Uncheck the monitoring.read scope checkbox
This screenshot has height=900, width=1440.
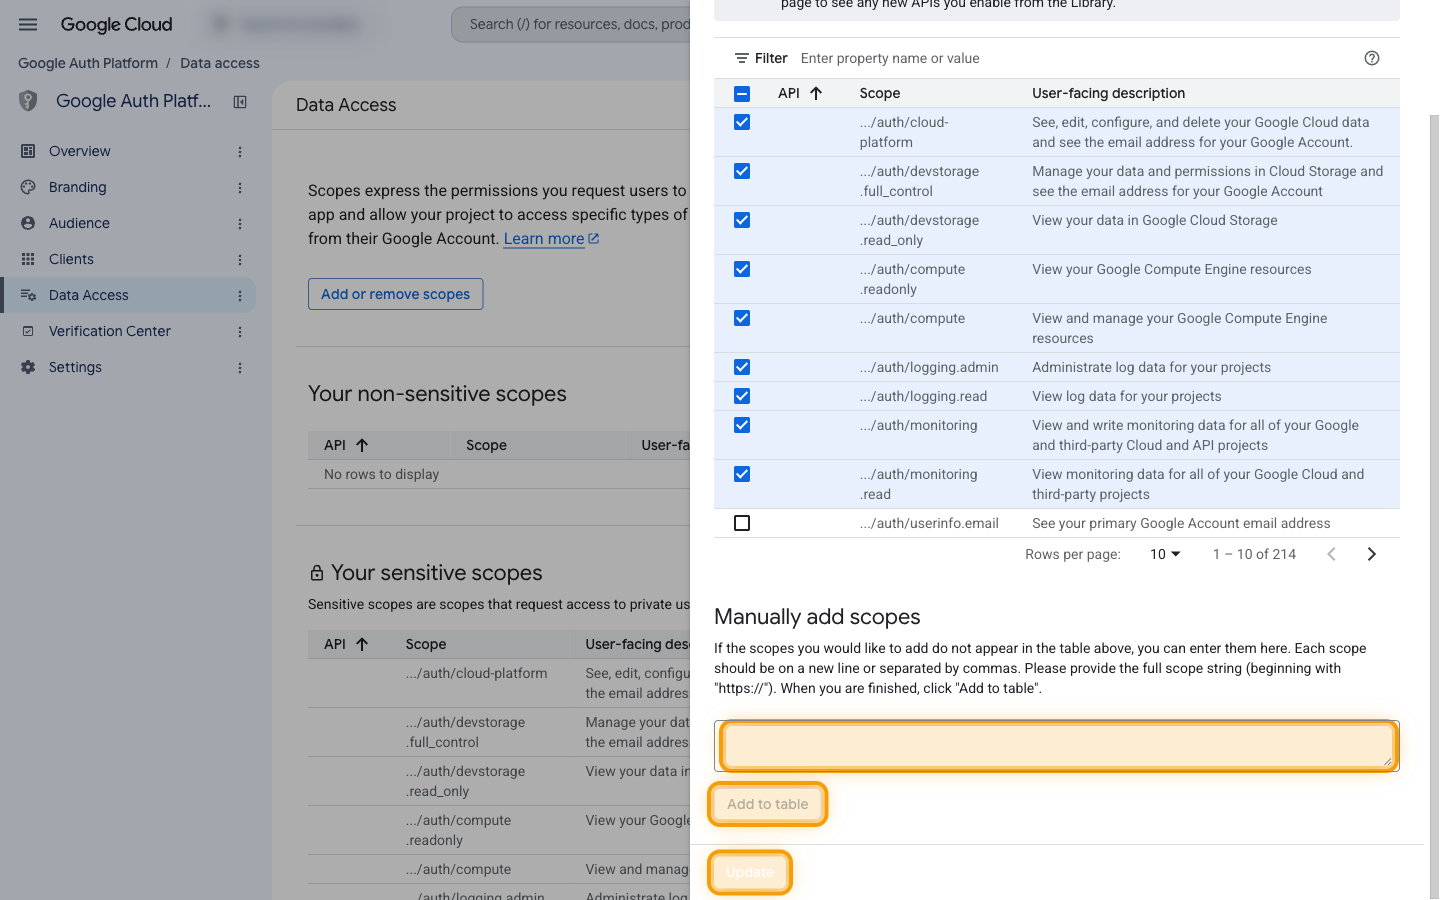coord(742,474)
